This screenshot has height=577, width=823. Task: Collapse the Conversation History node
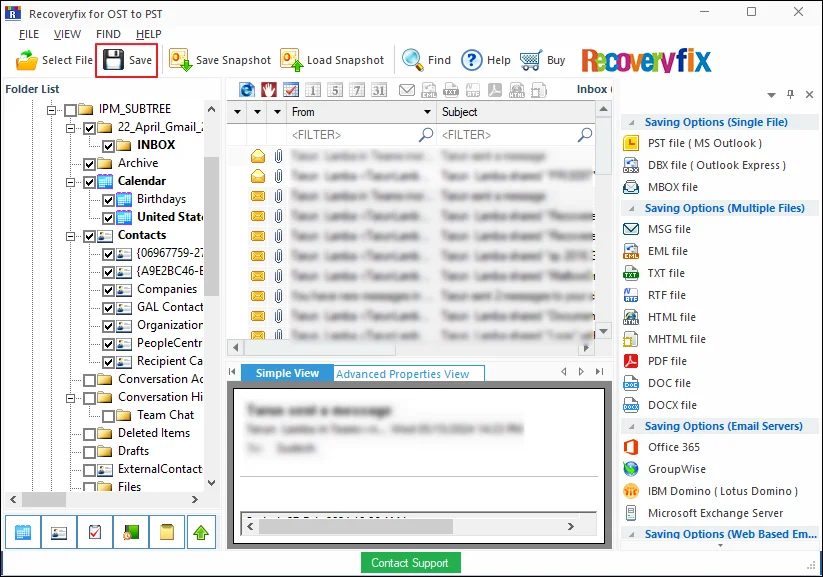point(70,398)
